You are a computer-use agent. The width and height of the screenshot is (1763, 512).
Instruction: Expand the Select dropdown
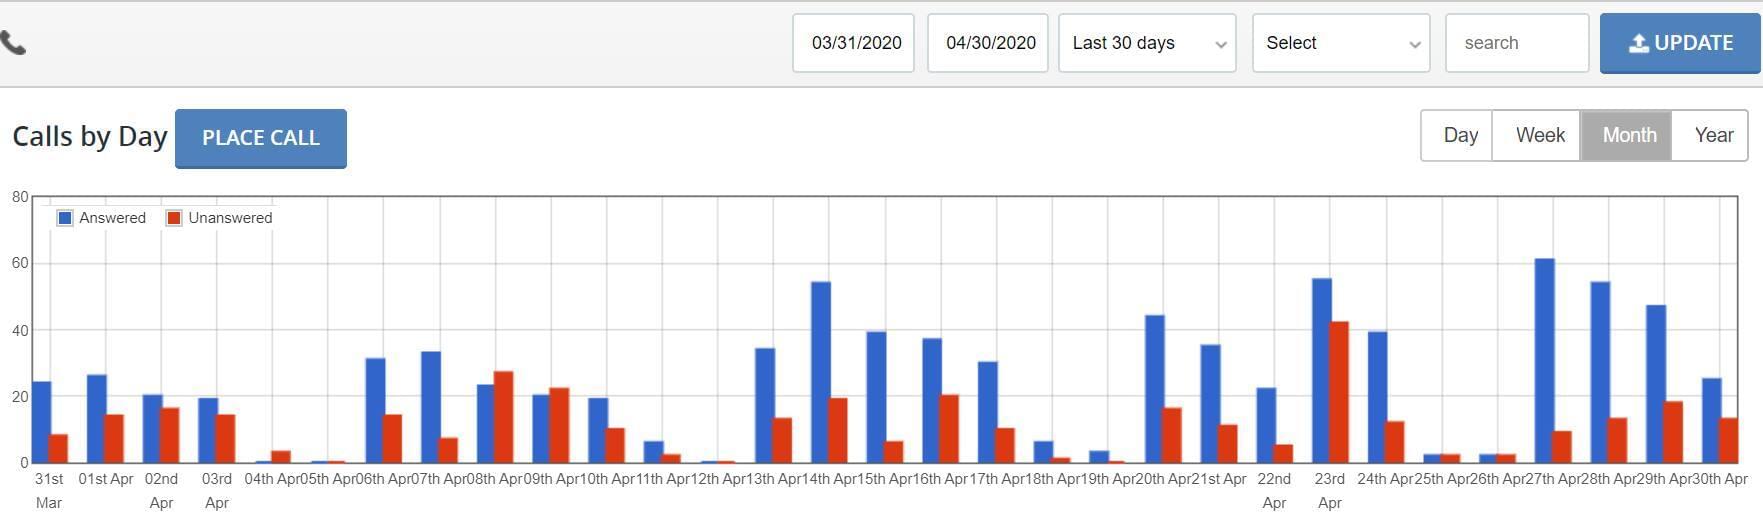[x=1341, y=43]
